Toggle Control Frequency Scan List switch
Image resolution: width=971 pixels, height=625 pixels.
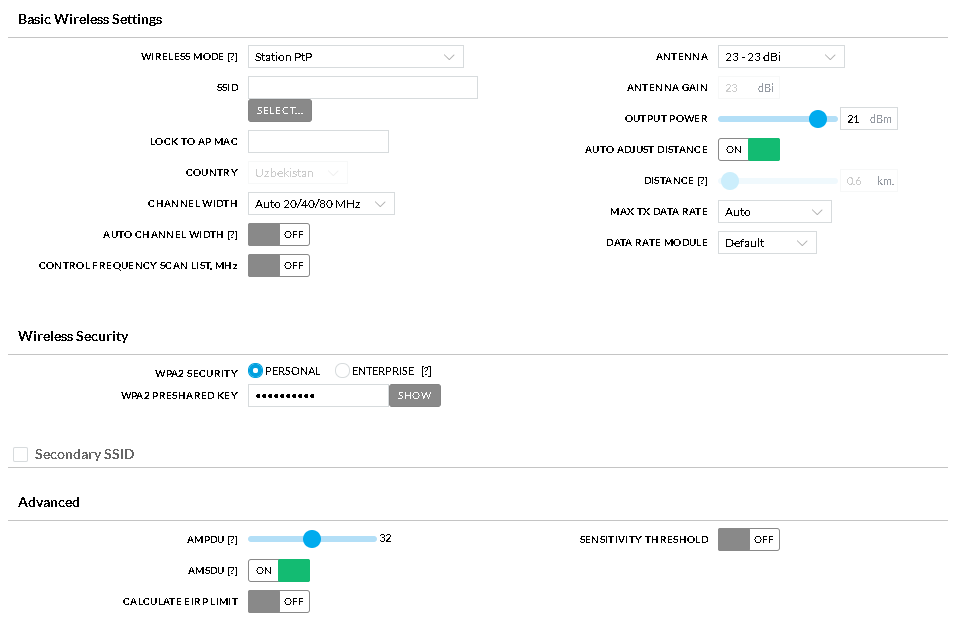[279, 266]
